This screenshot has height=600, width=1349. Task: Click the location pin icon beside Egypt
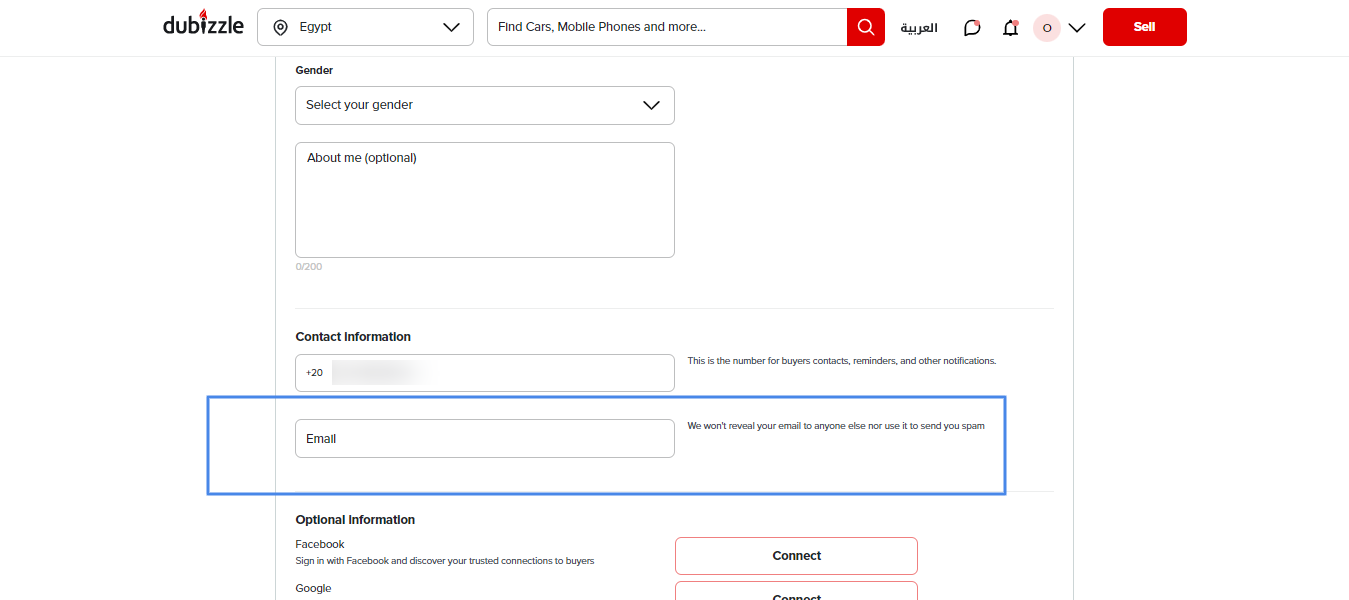click(281, 28)
